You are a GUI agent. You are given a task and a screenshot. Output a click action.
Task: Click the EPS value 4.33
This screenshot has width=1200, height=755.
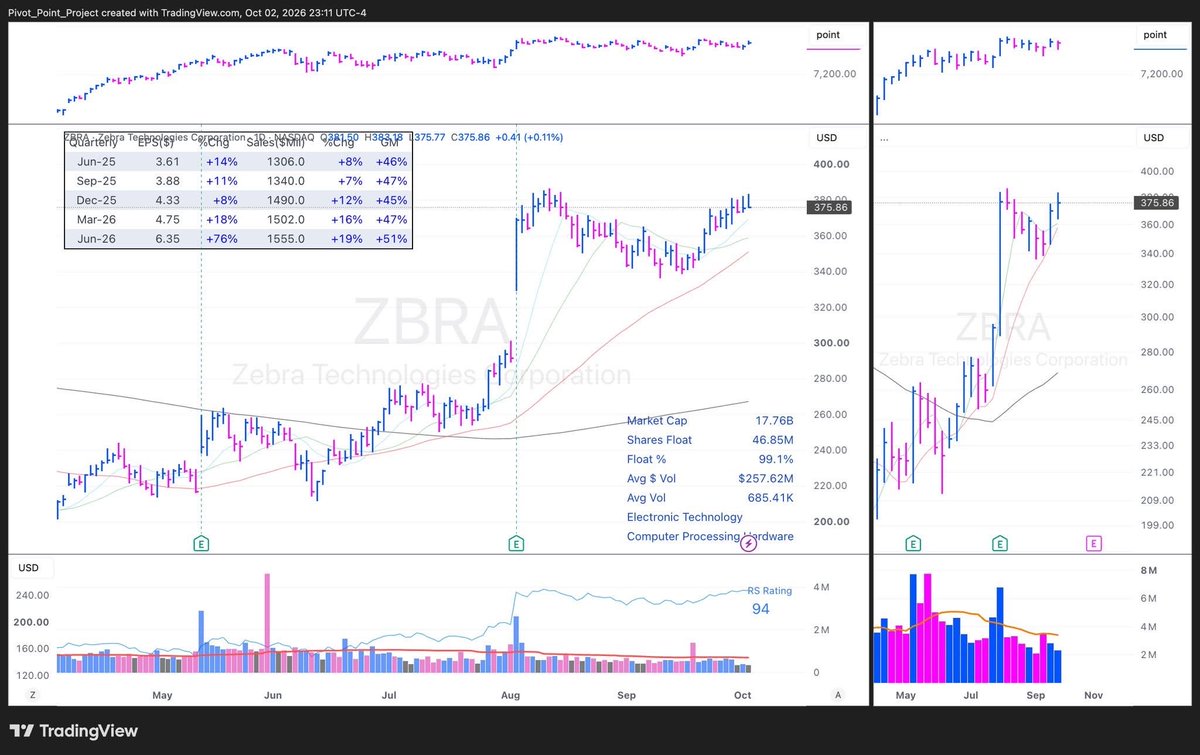point(165,200)
